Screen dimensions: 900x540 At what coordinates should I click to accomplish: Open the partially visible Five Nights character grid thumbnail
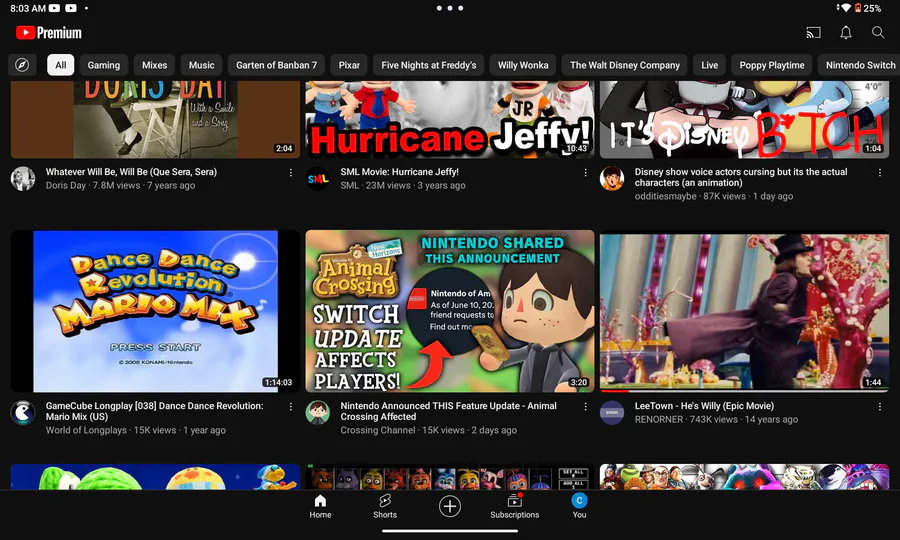click(449, 477)
